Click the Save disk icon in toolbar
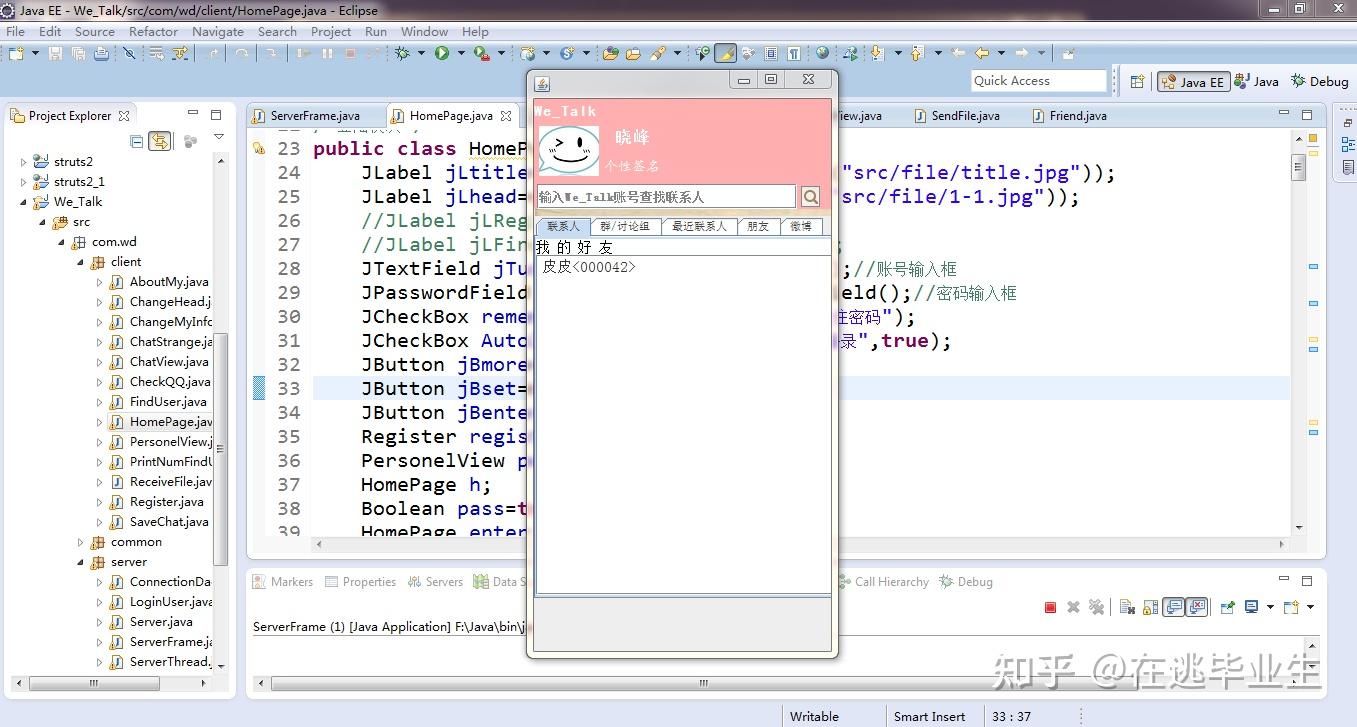Image resolution: width=1357 pixels, height=727 pixels. 55,53
